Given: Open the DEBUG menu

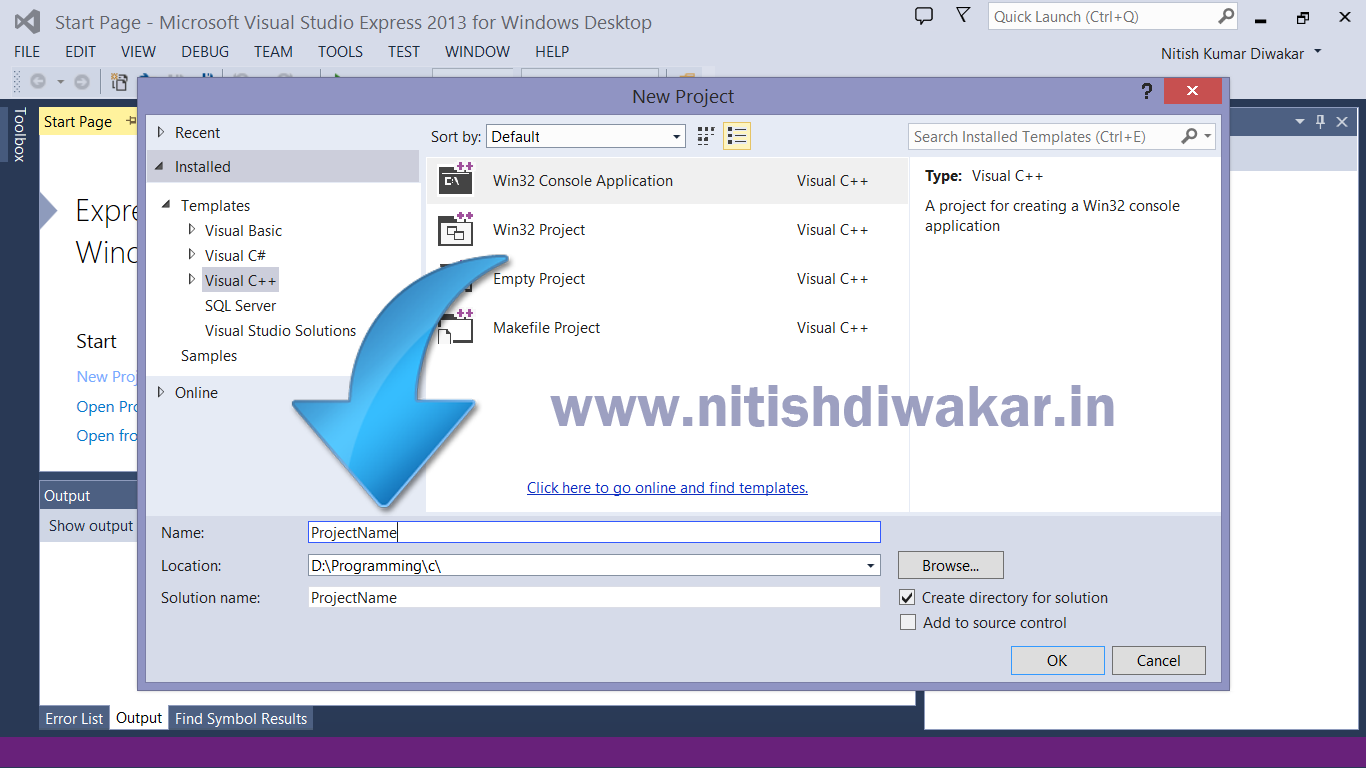Looking at the screenshot, I should click(205, 52).
